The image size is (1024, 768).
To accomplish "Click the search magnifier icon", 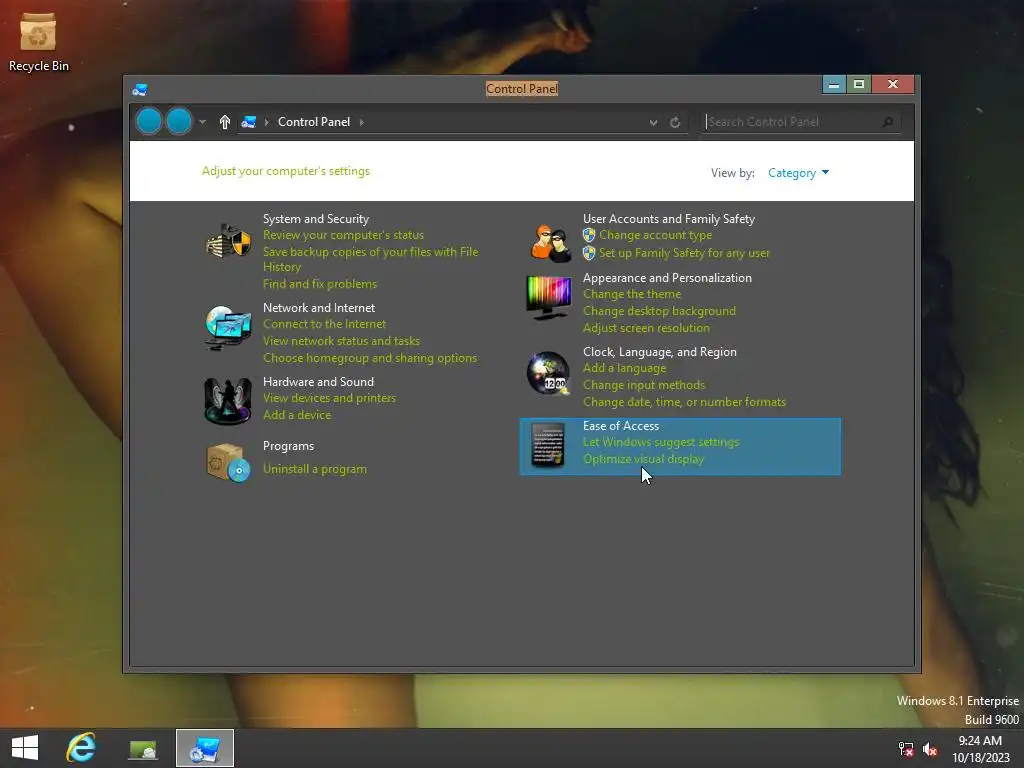I will pos(887,122).
